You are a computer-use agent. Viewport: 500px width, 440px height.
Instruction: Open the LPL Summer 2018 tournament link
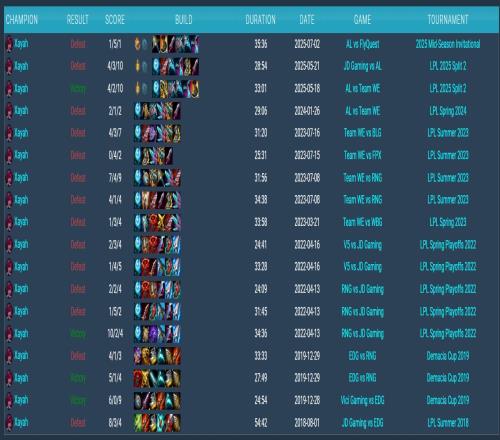coord(448,423)
